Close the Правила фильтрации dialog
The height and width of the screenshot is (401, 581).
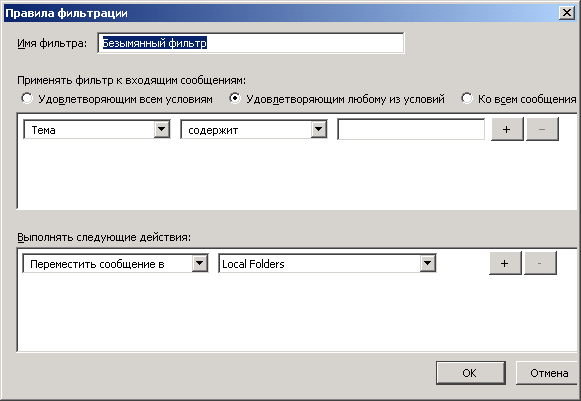567,13
